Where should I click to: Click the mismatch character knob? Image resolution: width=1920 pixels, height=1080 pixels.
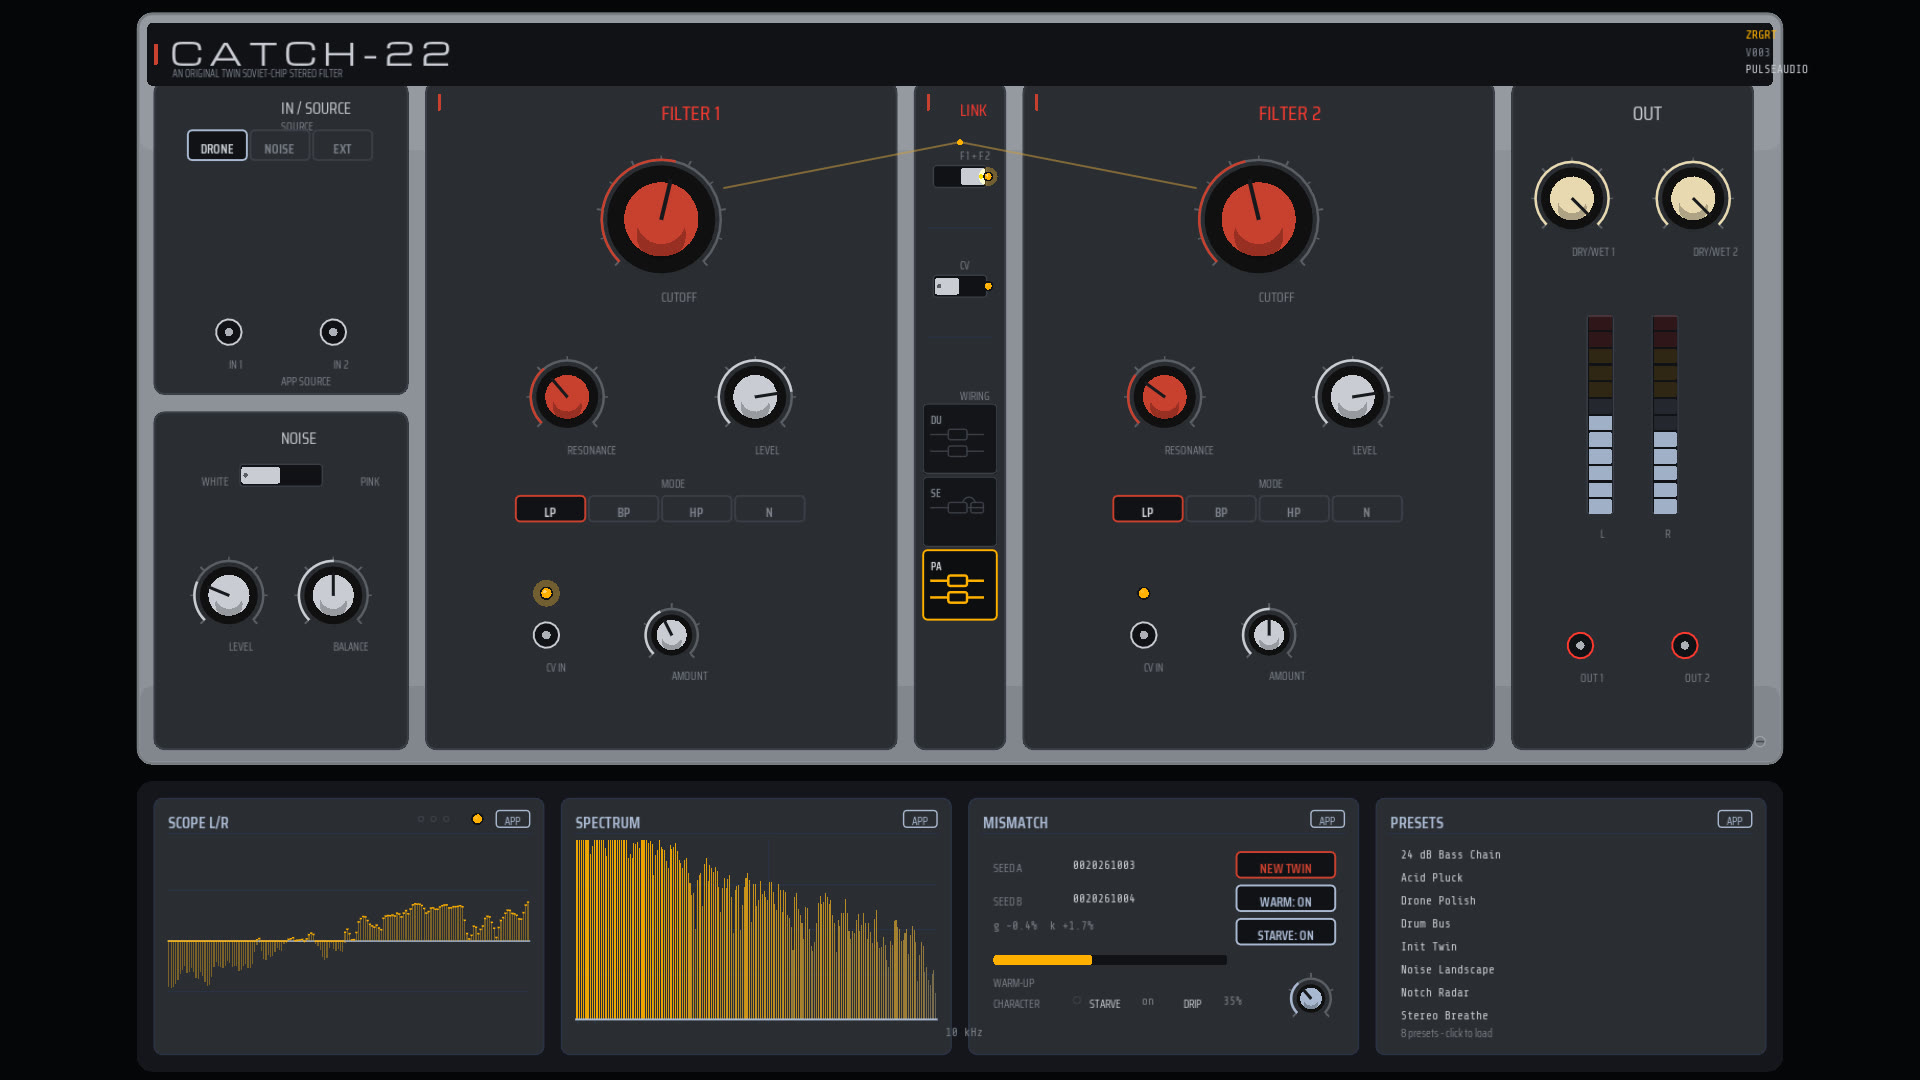click(1311, 997)
